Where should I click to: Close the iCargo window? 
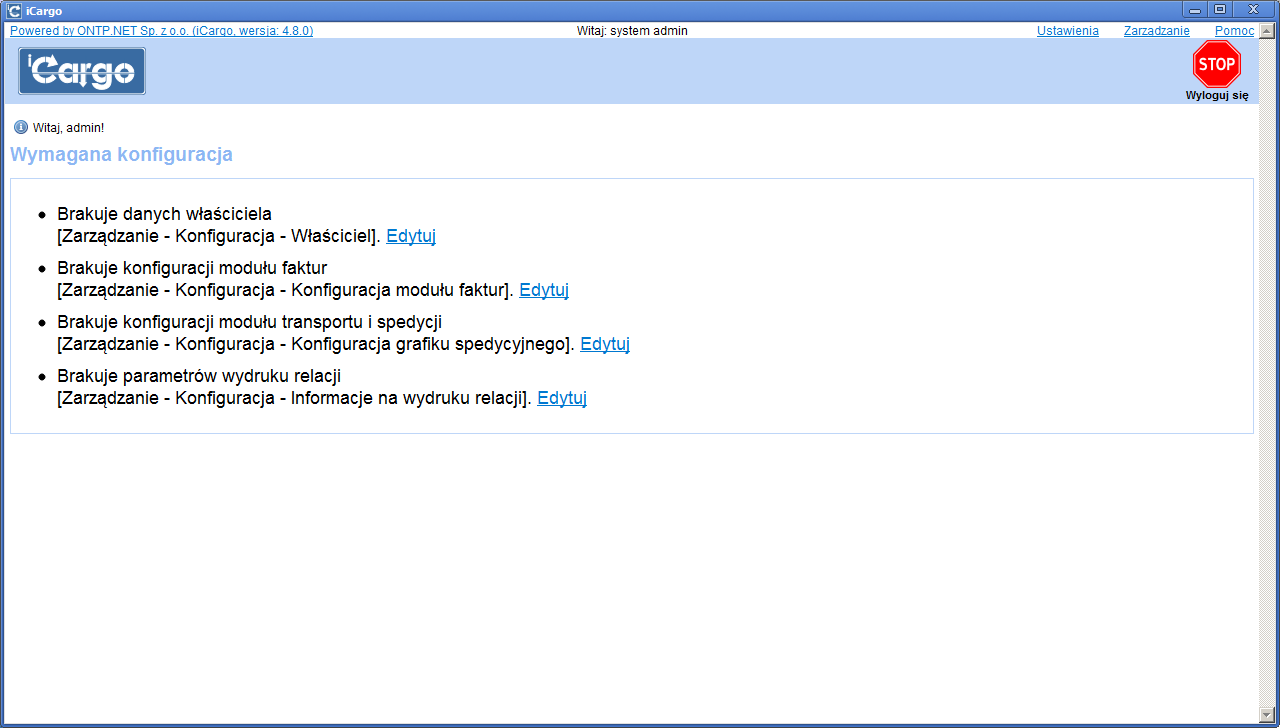click(1254, 9)
